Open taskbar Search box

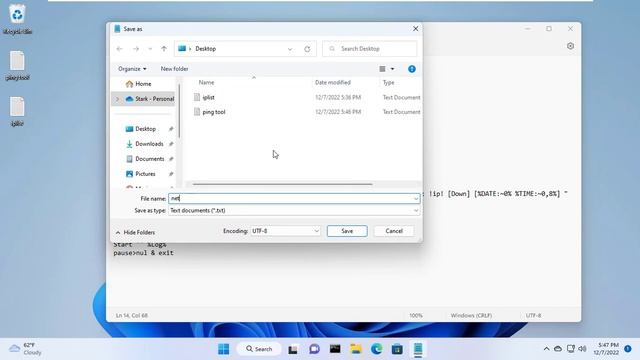[259, 349]
